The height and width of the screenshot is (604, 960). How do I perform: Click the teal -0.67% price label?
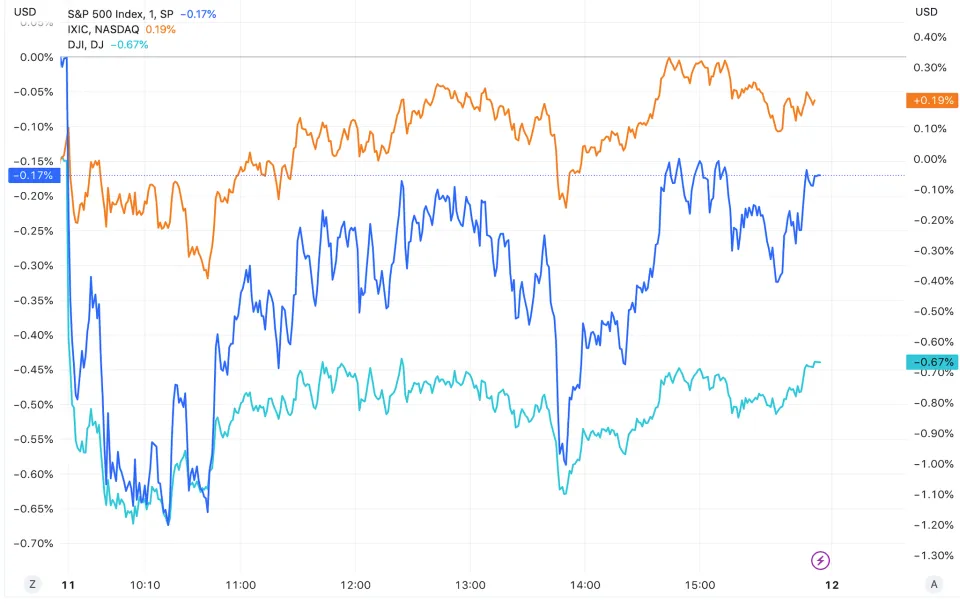[x=931, y=362]
